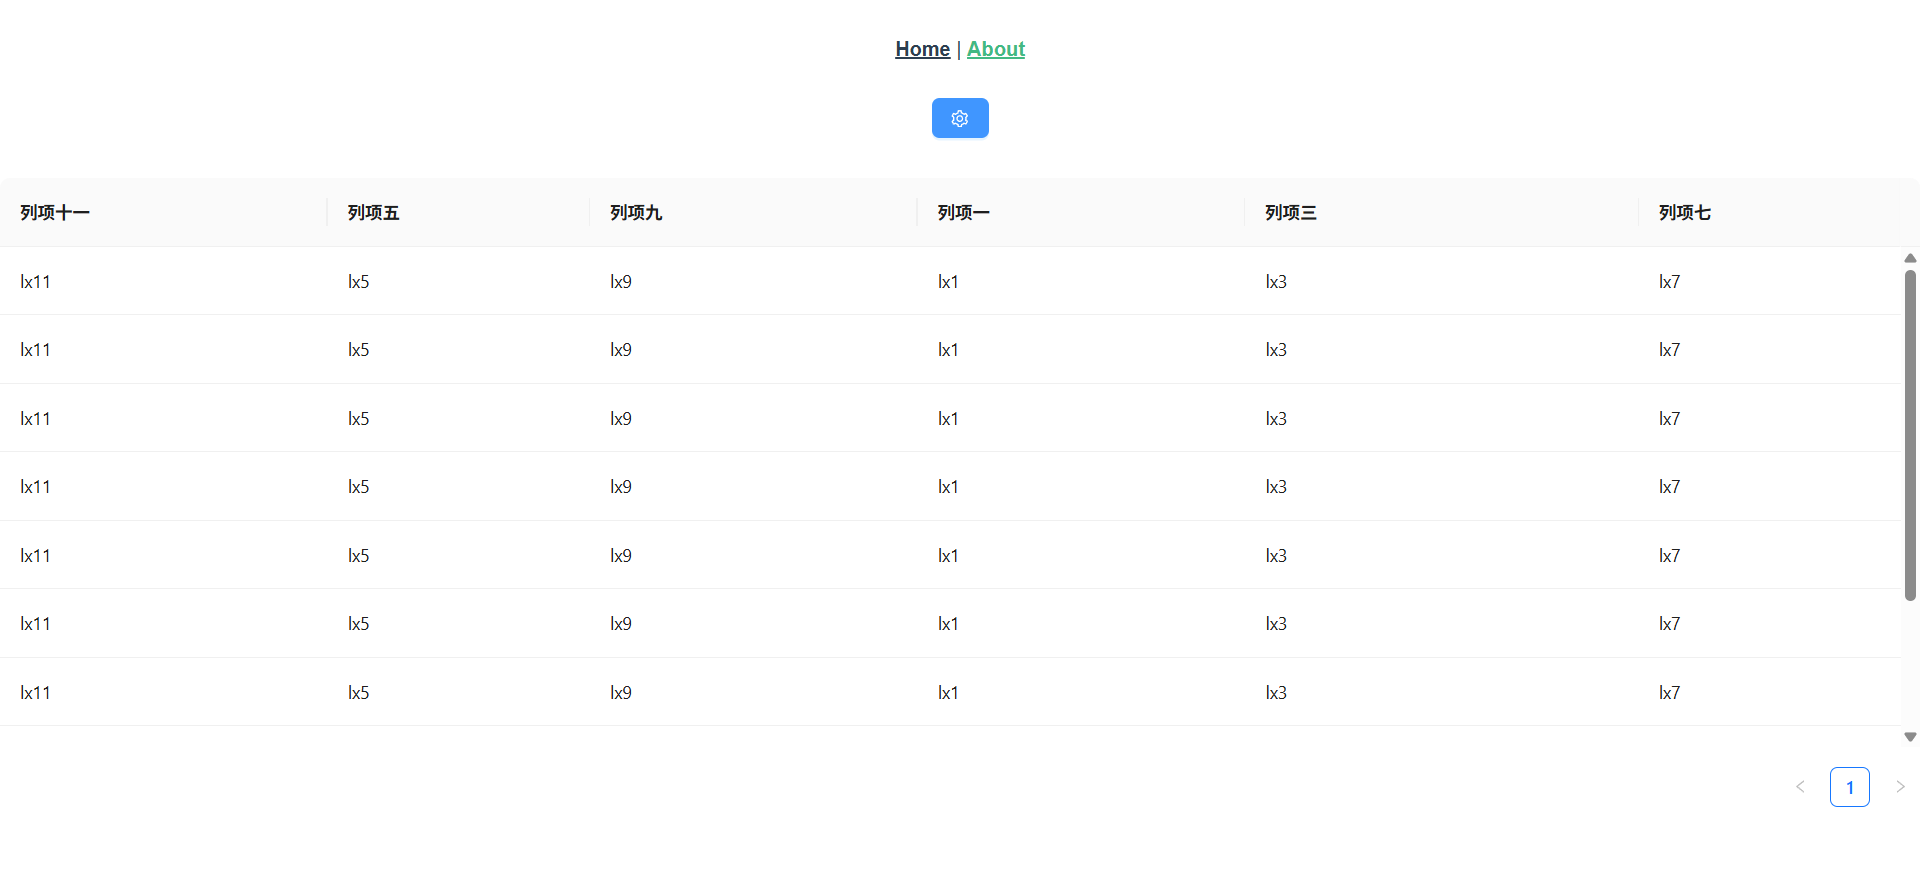Click the 列项一 column header

(962, 212)
